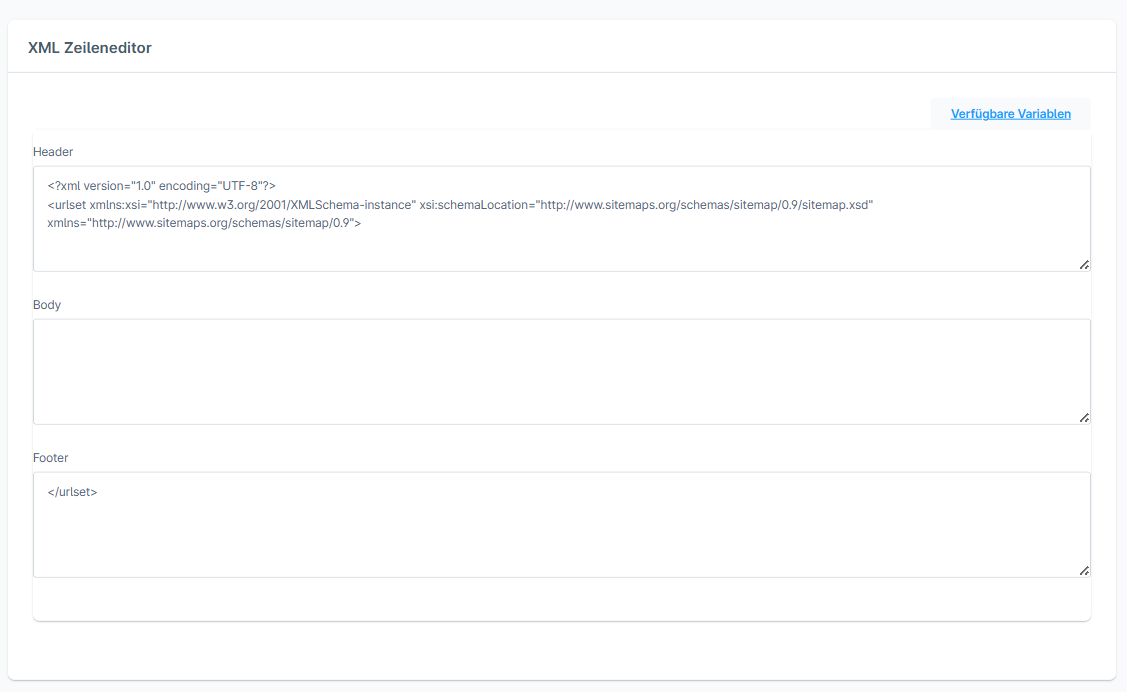Screen dimensions: 1127x692
Task: Click the Footer field label
Action: pyautogui.click(x=50, y=458)
